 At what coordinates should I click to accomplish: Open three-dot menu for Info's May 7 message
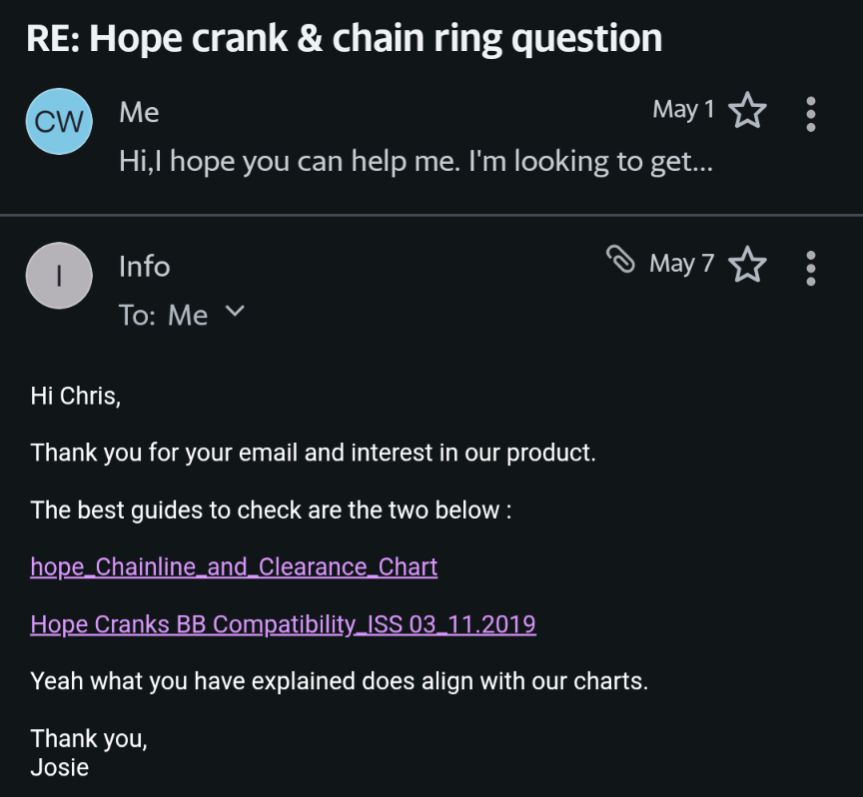click(810, 267)
